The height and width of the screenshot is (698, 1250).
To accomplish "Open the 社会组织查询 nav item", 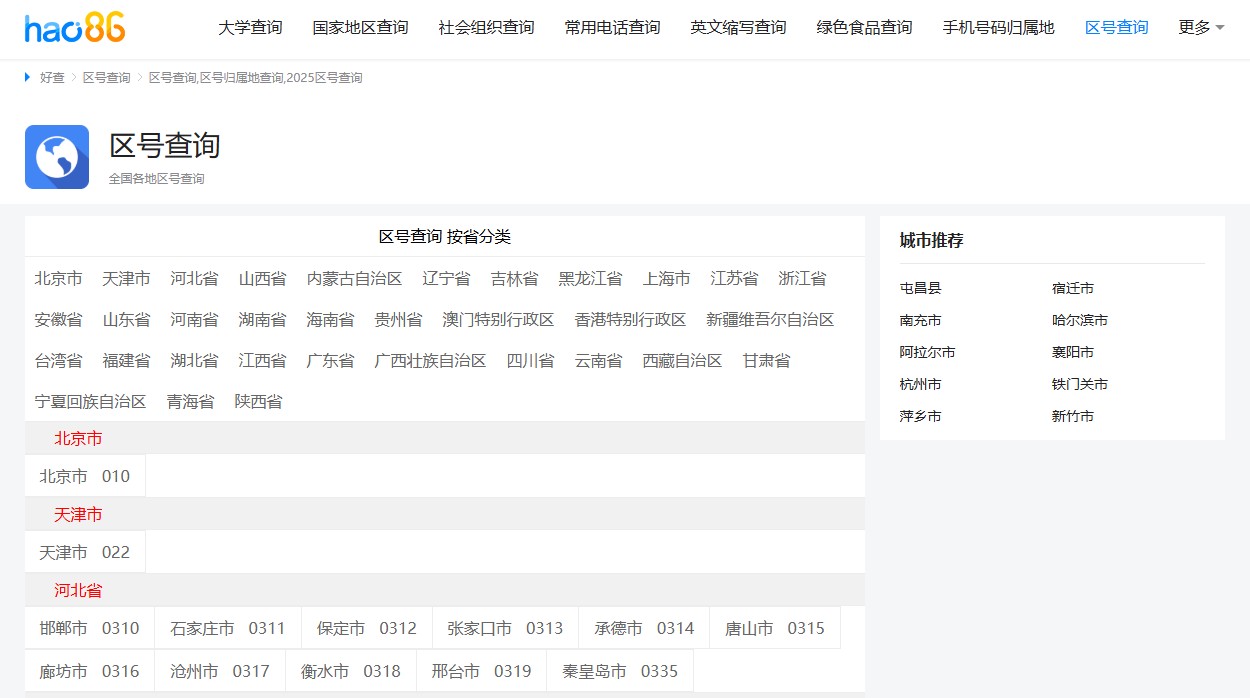I will (x=486, y=28).
